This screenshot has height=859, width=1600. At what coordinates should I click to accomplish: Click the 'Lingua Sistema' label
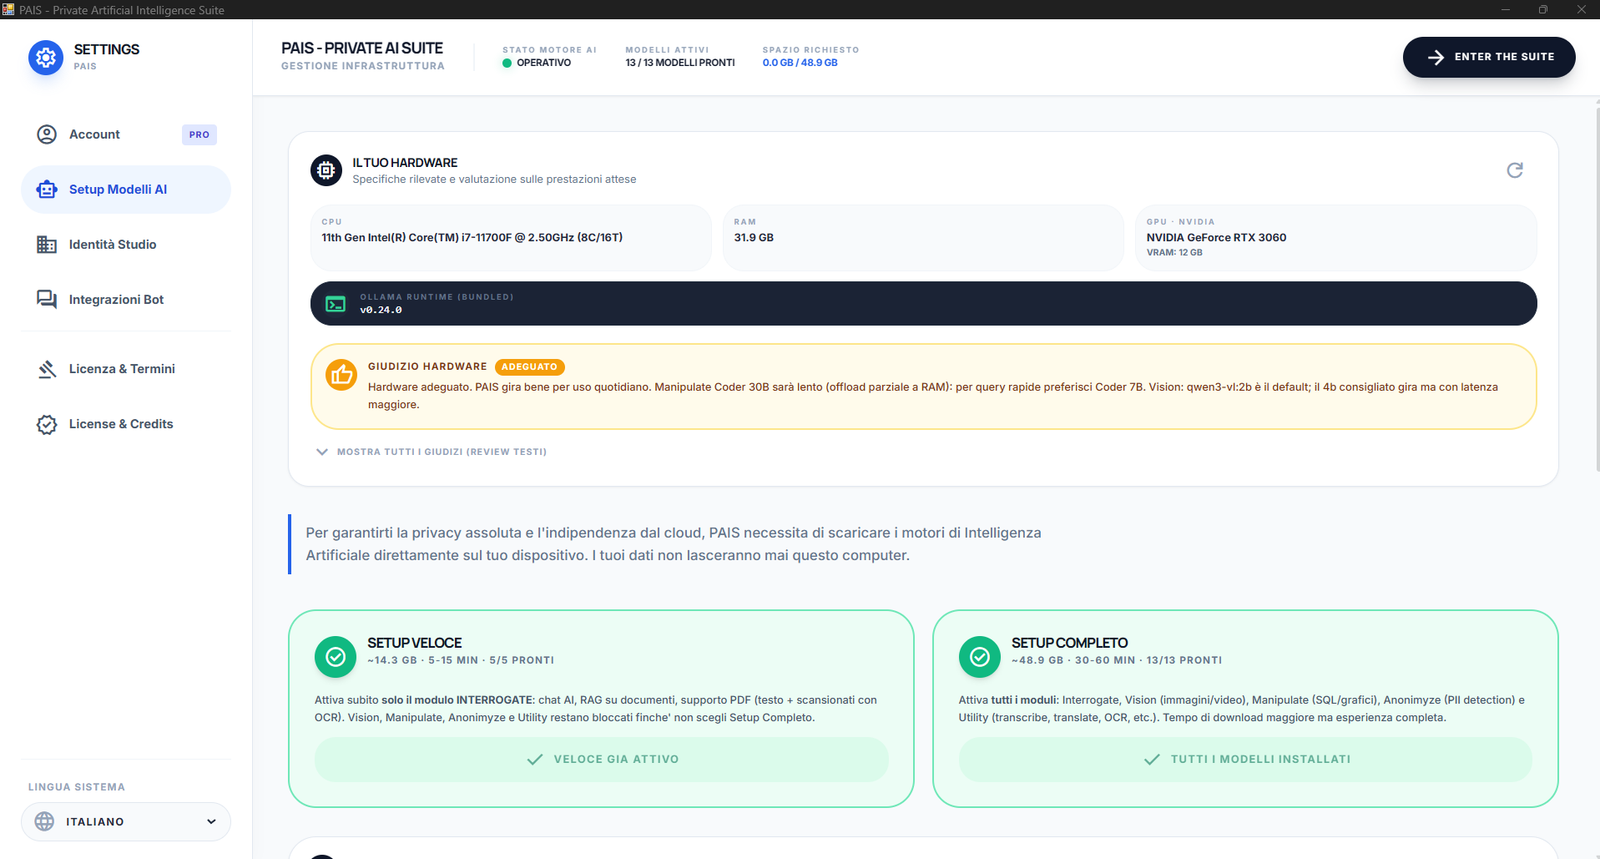(77, 788)
